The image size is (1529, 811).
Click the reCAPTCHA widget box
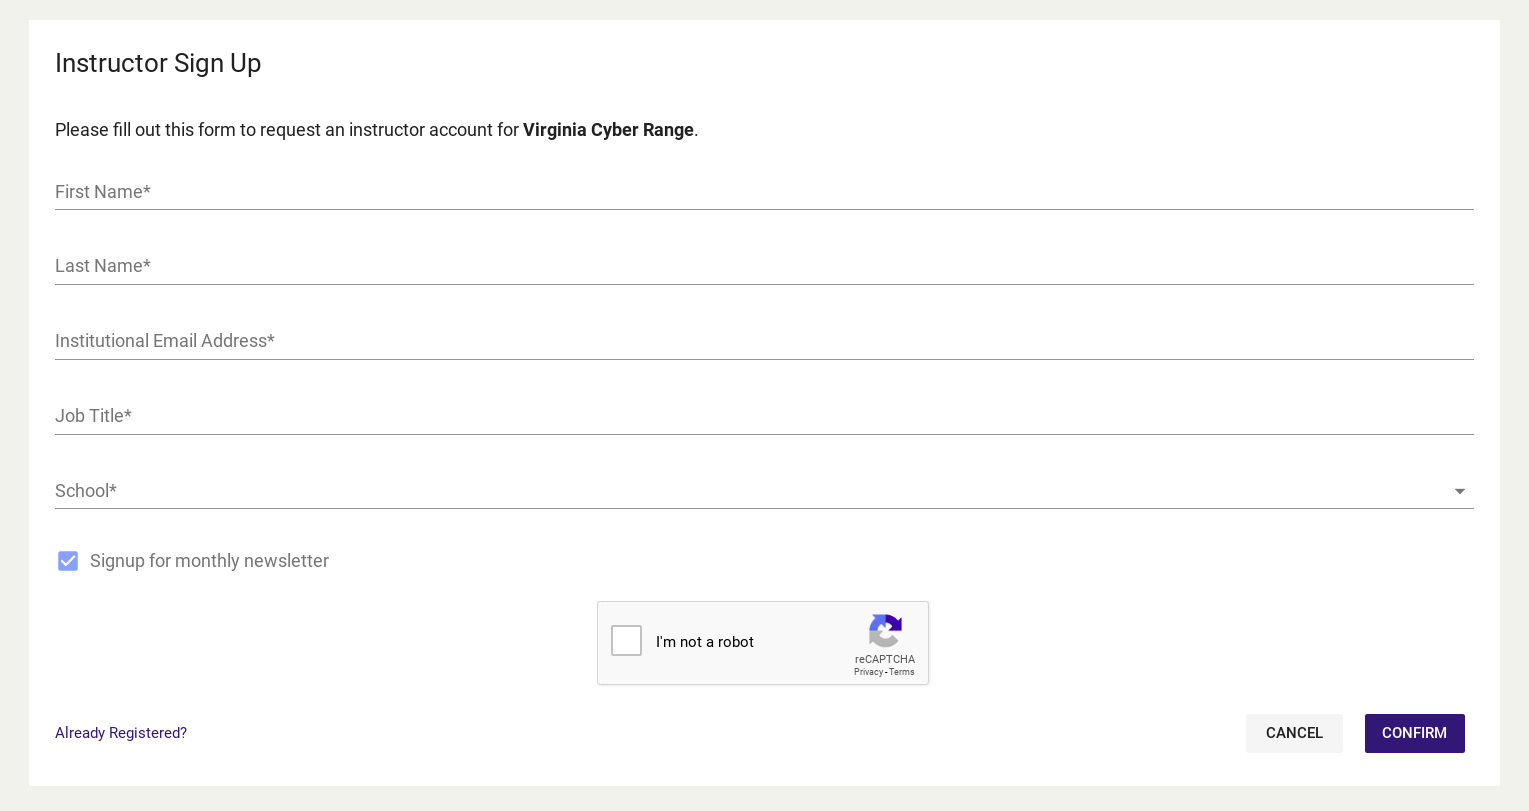(763, 643)
